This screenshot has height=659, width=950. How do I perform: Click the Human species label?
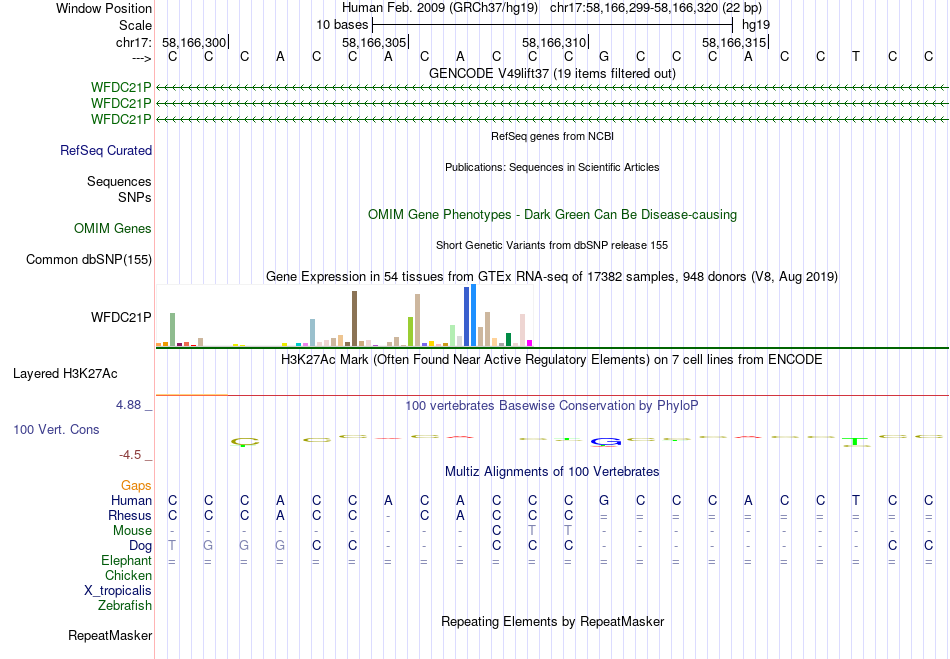click(x=131, y=500)
